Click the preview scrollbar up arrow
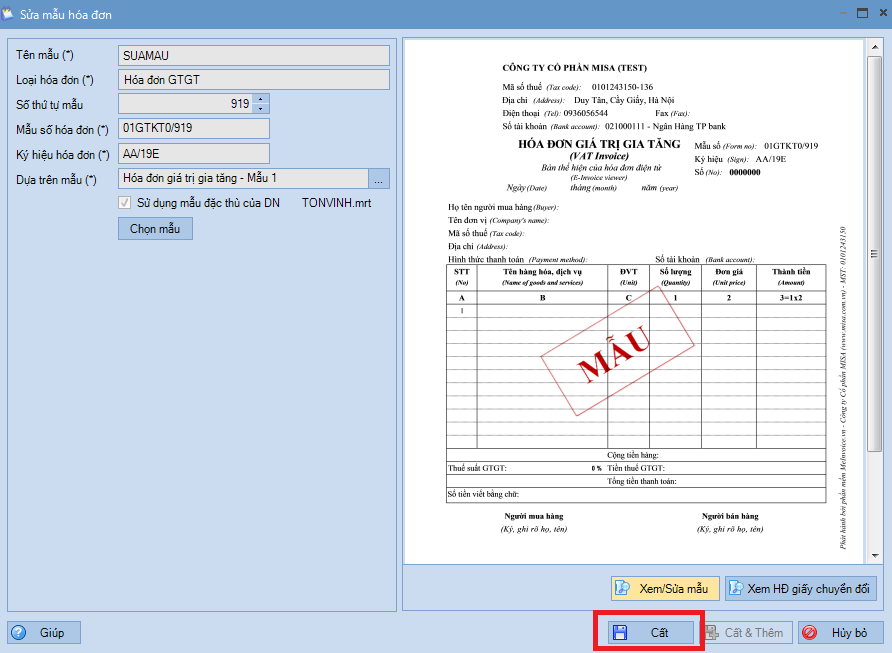 coord(874,46)
